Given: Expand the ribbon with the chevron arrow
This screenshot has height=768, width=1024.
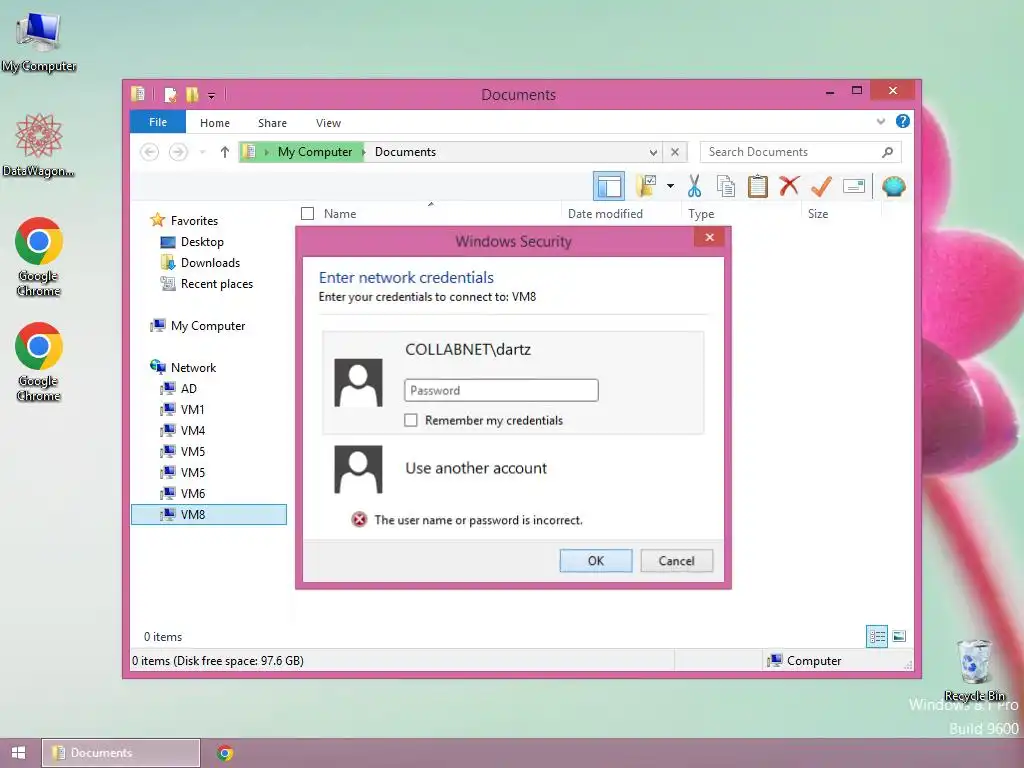Looking at the screenshot, I should pos(880,121).
